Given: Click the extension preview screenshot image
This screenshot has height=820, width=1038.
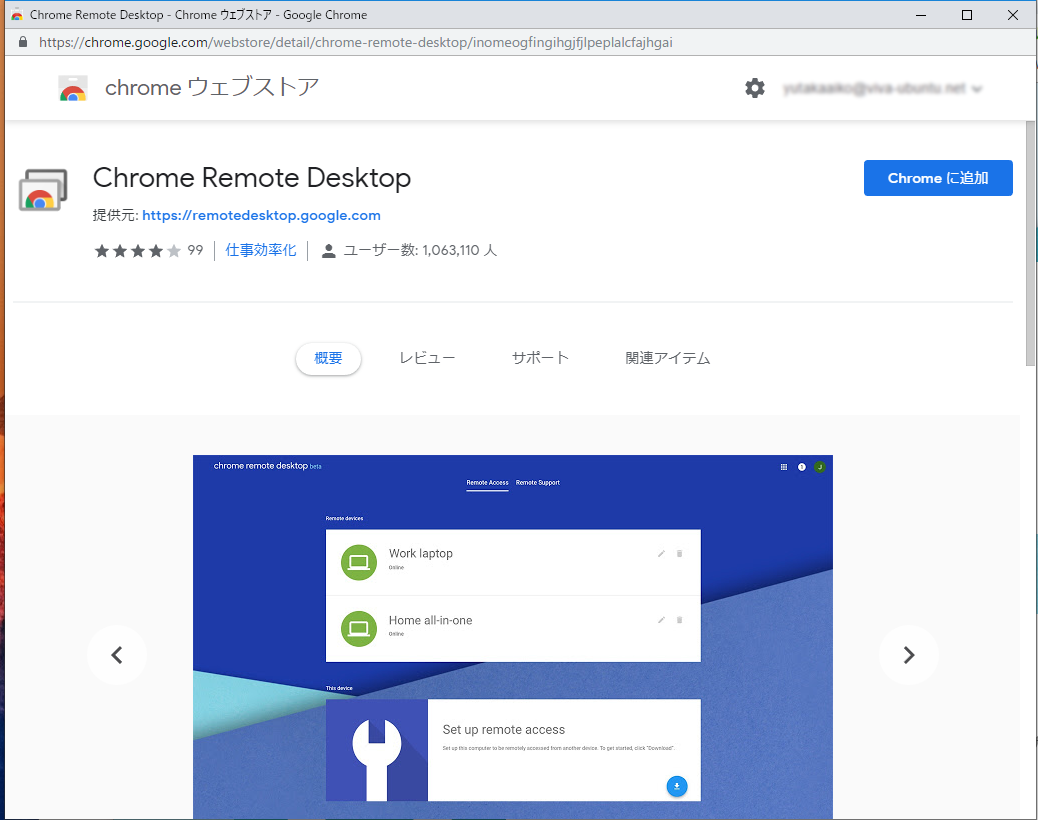Looking at the screenshot, I should pos(513,637).
